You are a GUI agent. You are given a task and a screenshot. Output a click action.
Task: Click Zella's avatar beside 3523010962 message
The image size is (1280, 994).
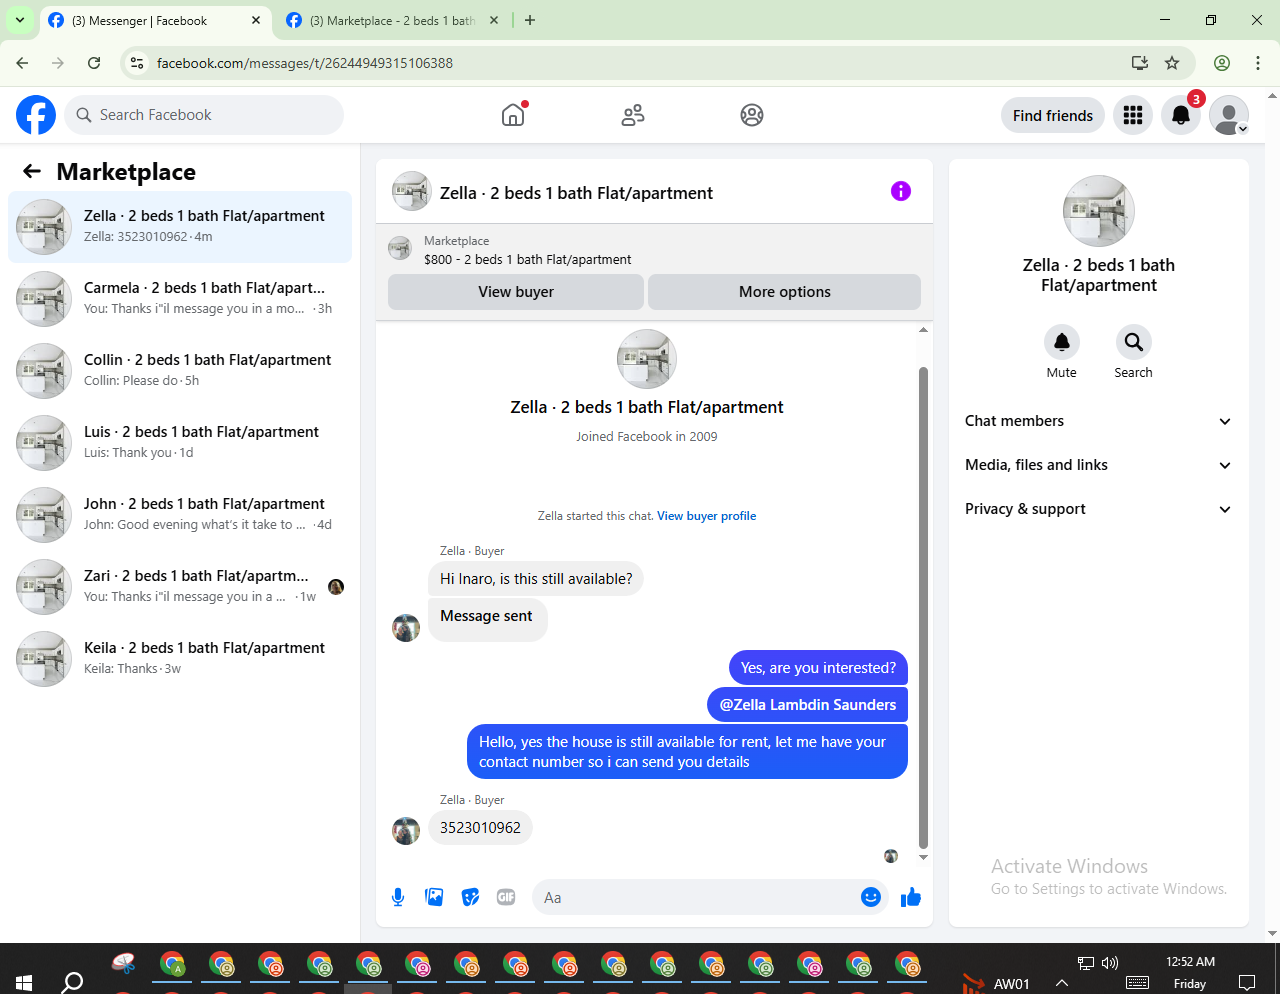click(406, 830)
